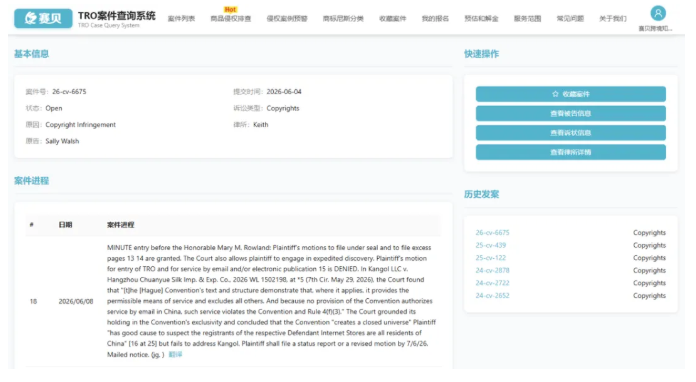Image resolution: width=696 pixels, height=382 pixels.
Task: Click the username text under the avatar
Action: [x=655, y=28]
